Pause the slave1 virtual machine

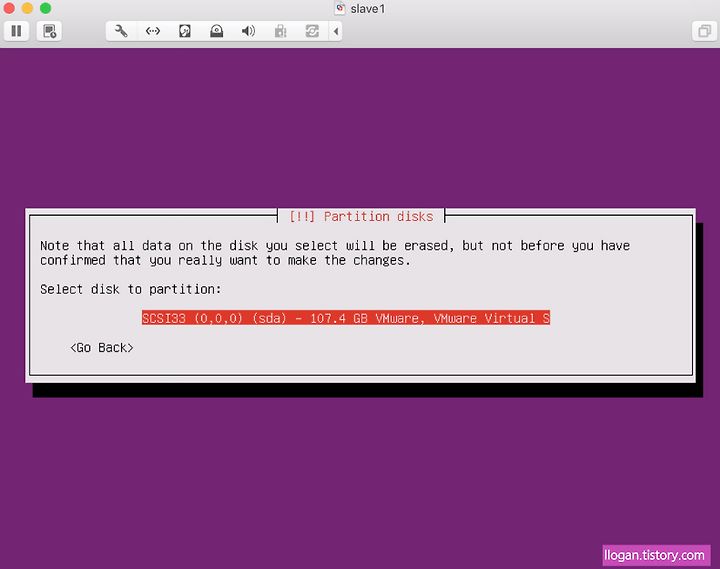click(x=17, y=31)
